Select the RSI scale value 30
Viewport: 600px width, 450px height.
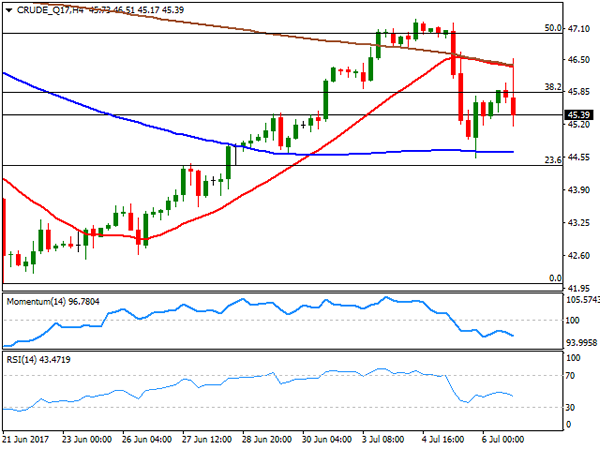571,408
